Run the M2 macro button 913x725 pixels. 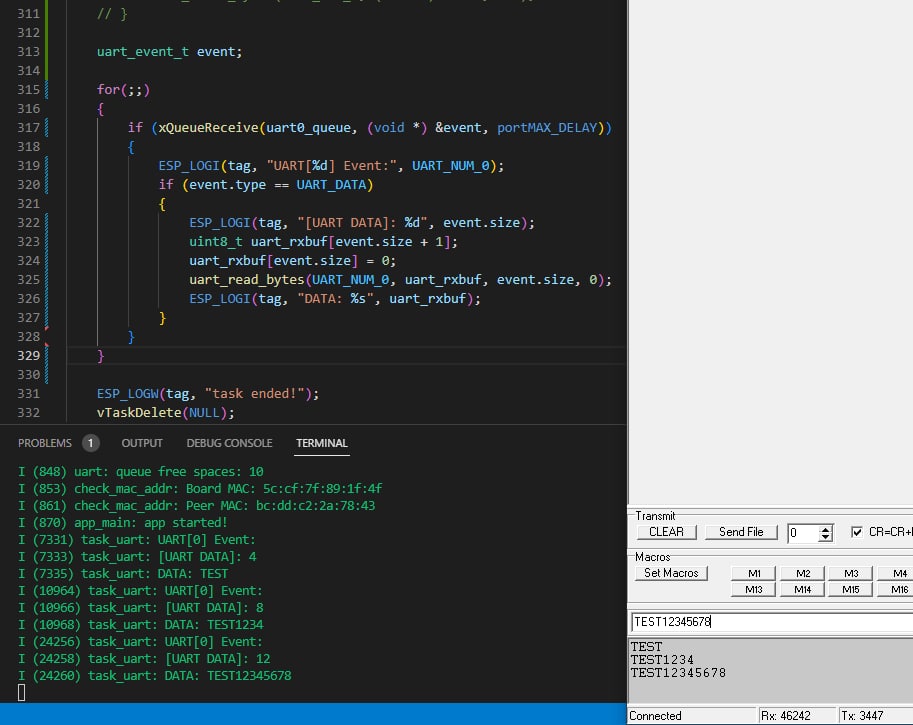pos(802,573)
